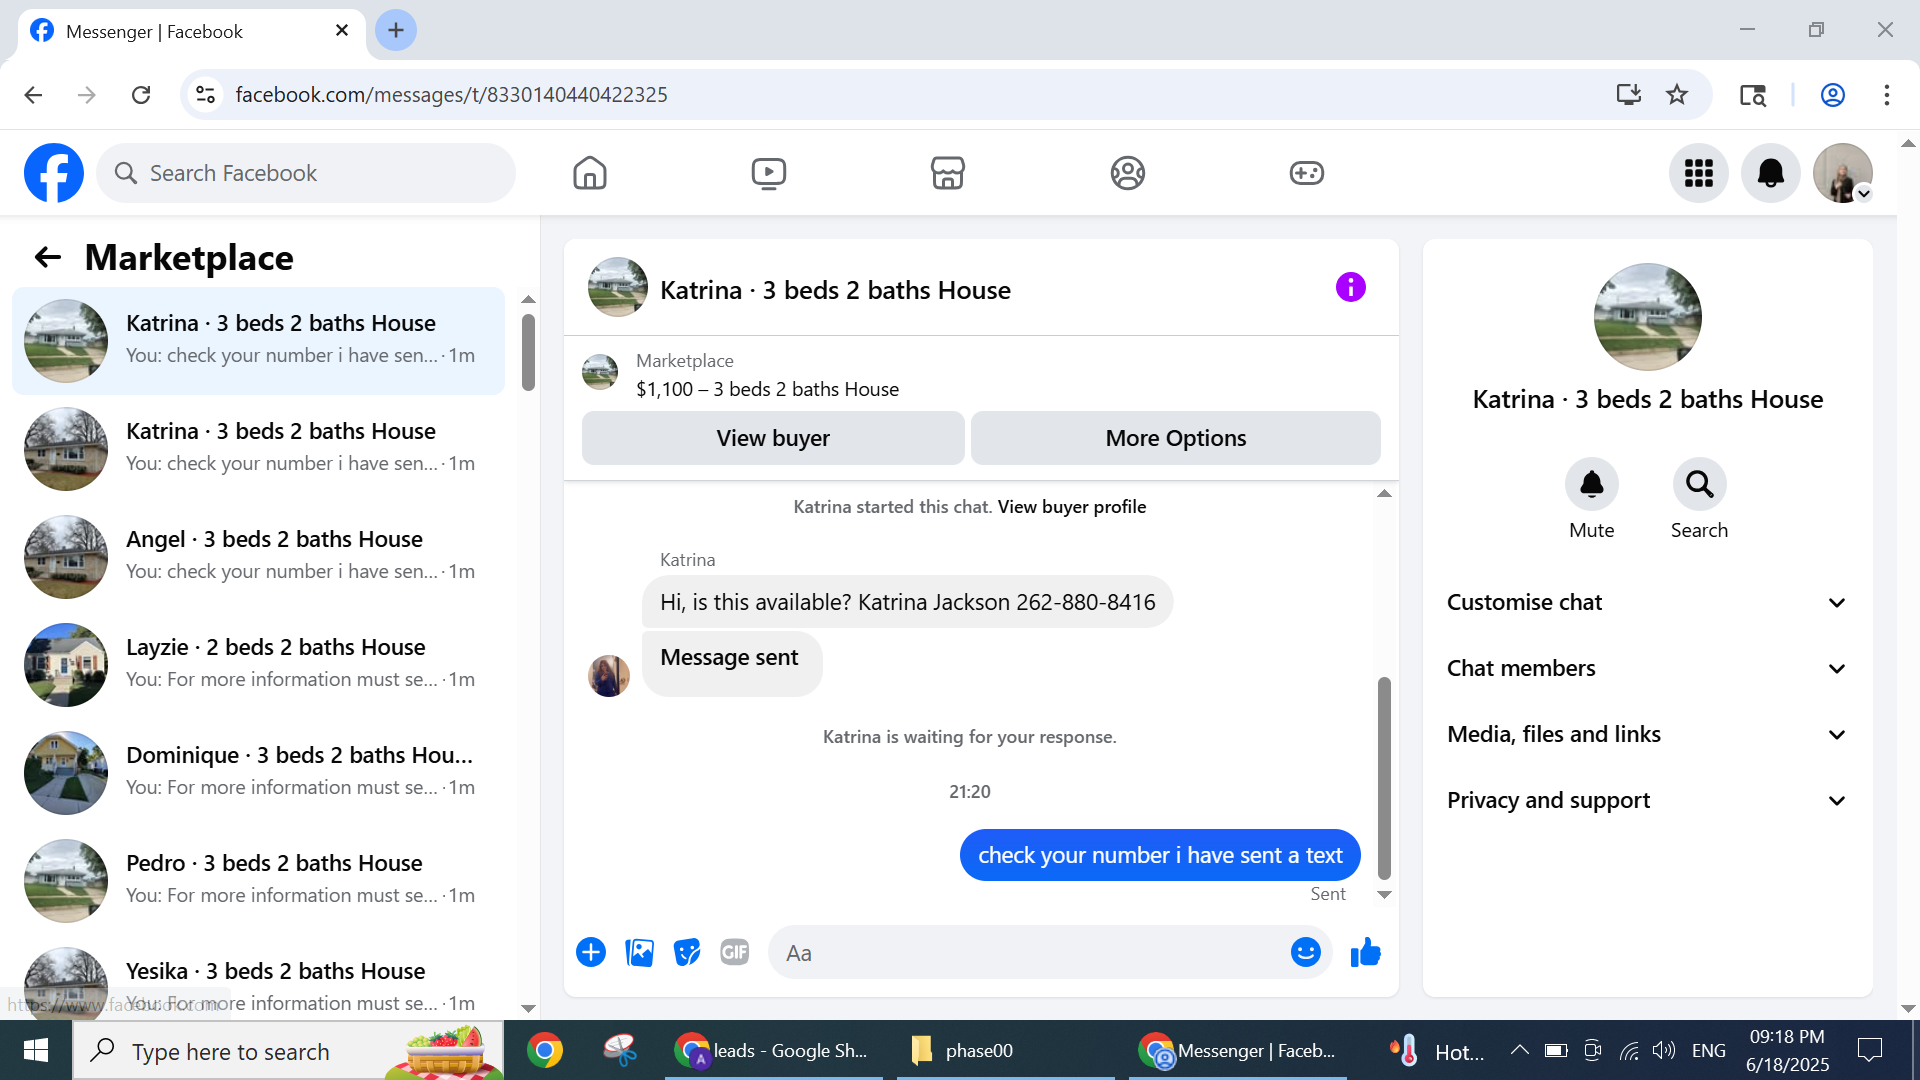This screenshot has height=1080, width=1920.
Task: Close the Messenger | Facebook tab
Action: point(342,31)
